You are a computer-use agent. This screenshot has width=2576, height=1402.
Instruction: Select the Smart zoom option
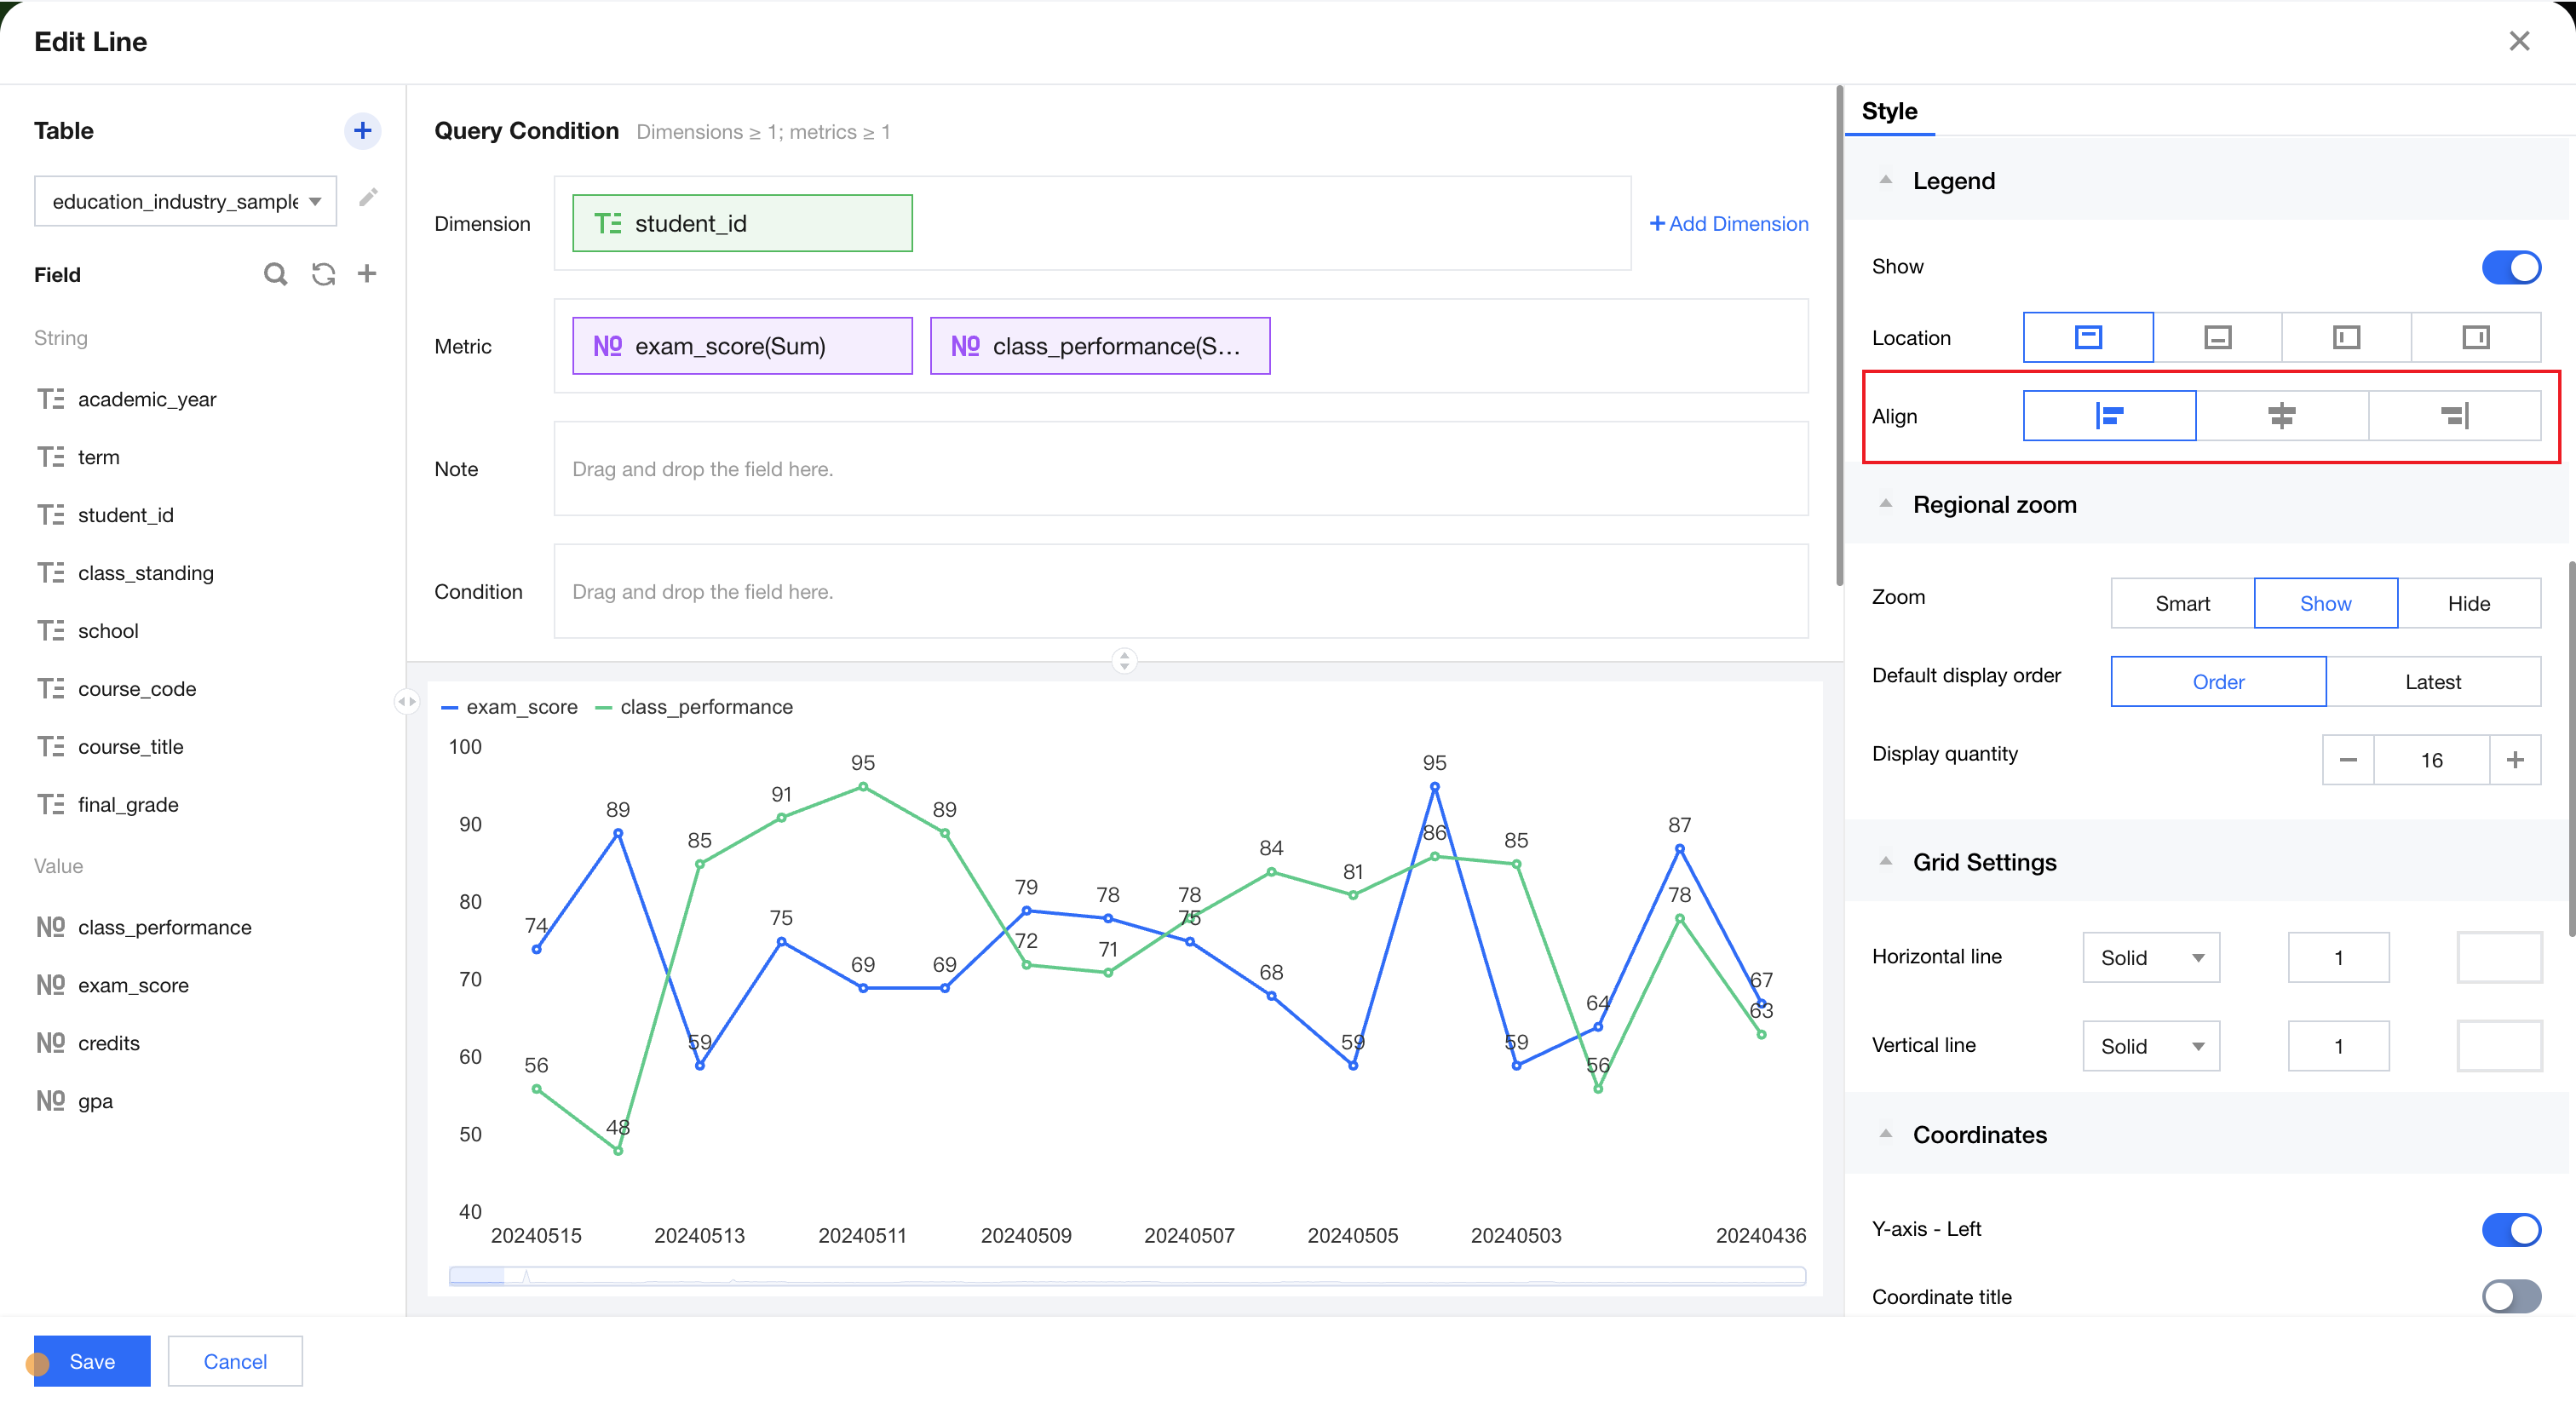tap(2182, 603)
